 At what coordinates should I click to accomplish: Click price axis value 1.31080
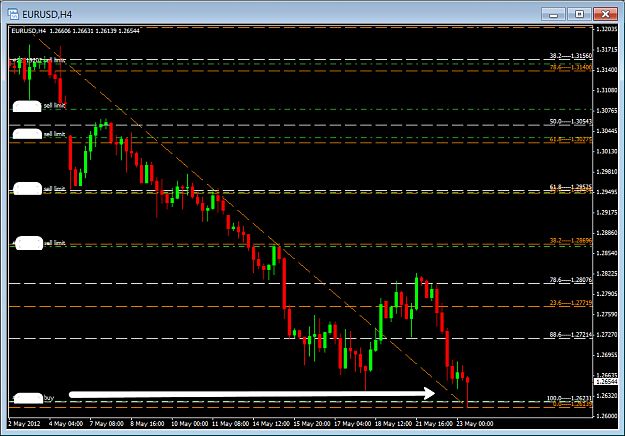coord(607,90)
